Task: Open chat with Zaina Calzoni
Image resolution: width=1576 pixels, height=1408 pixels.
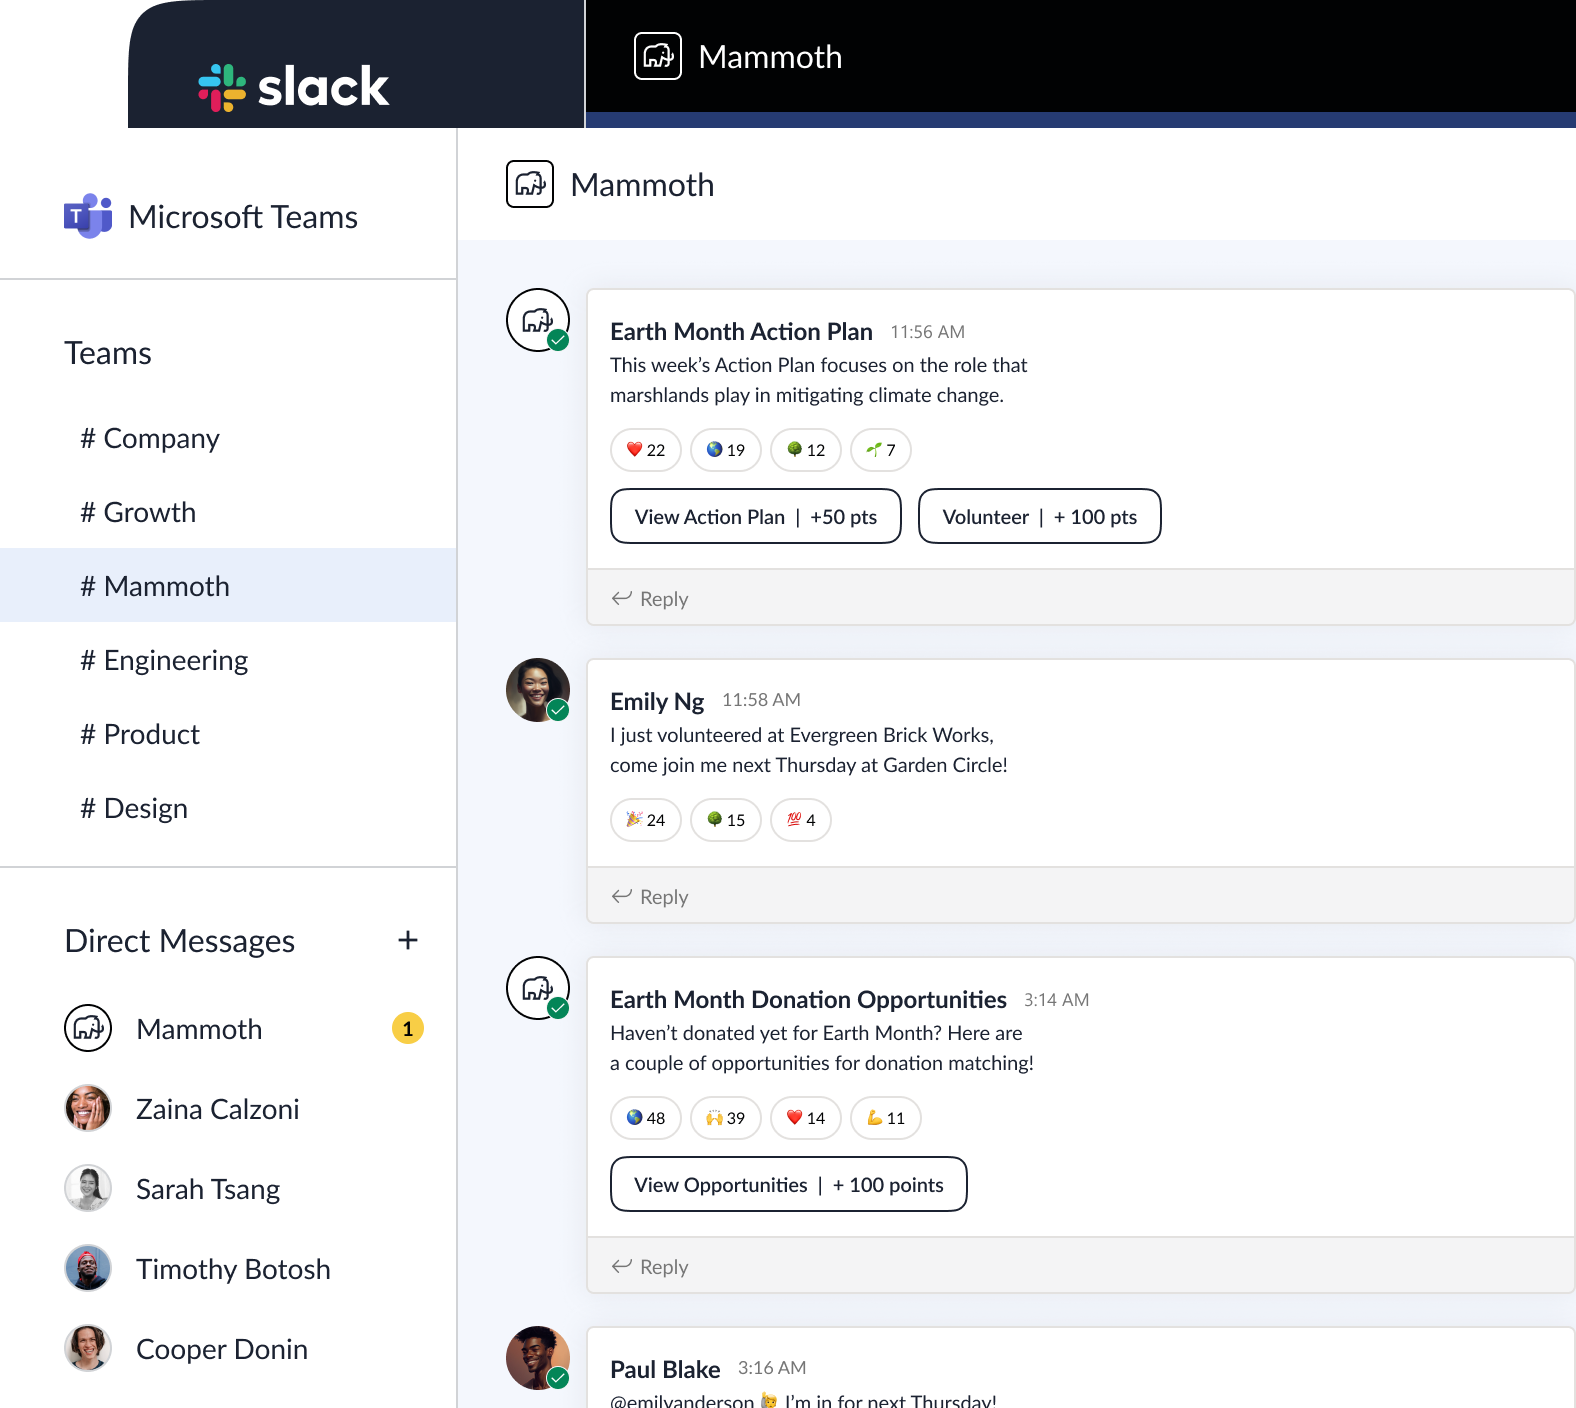Action: point(218,1109)
